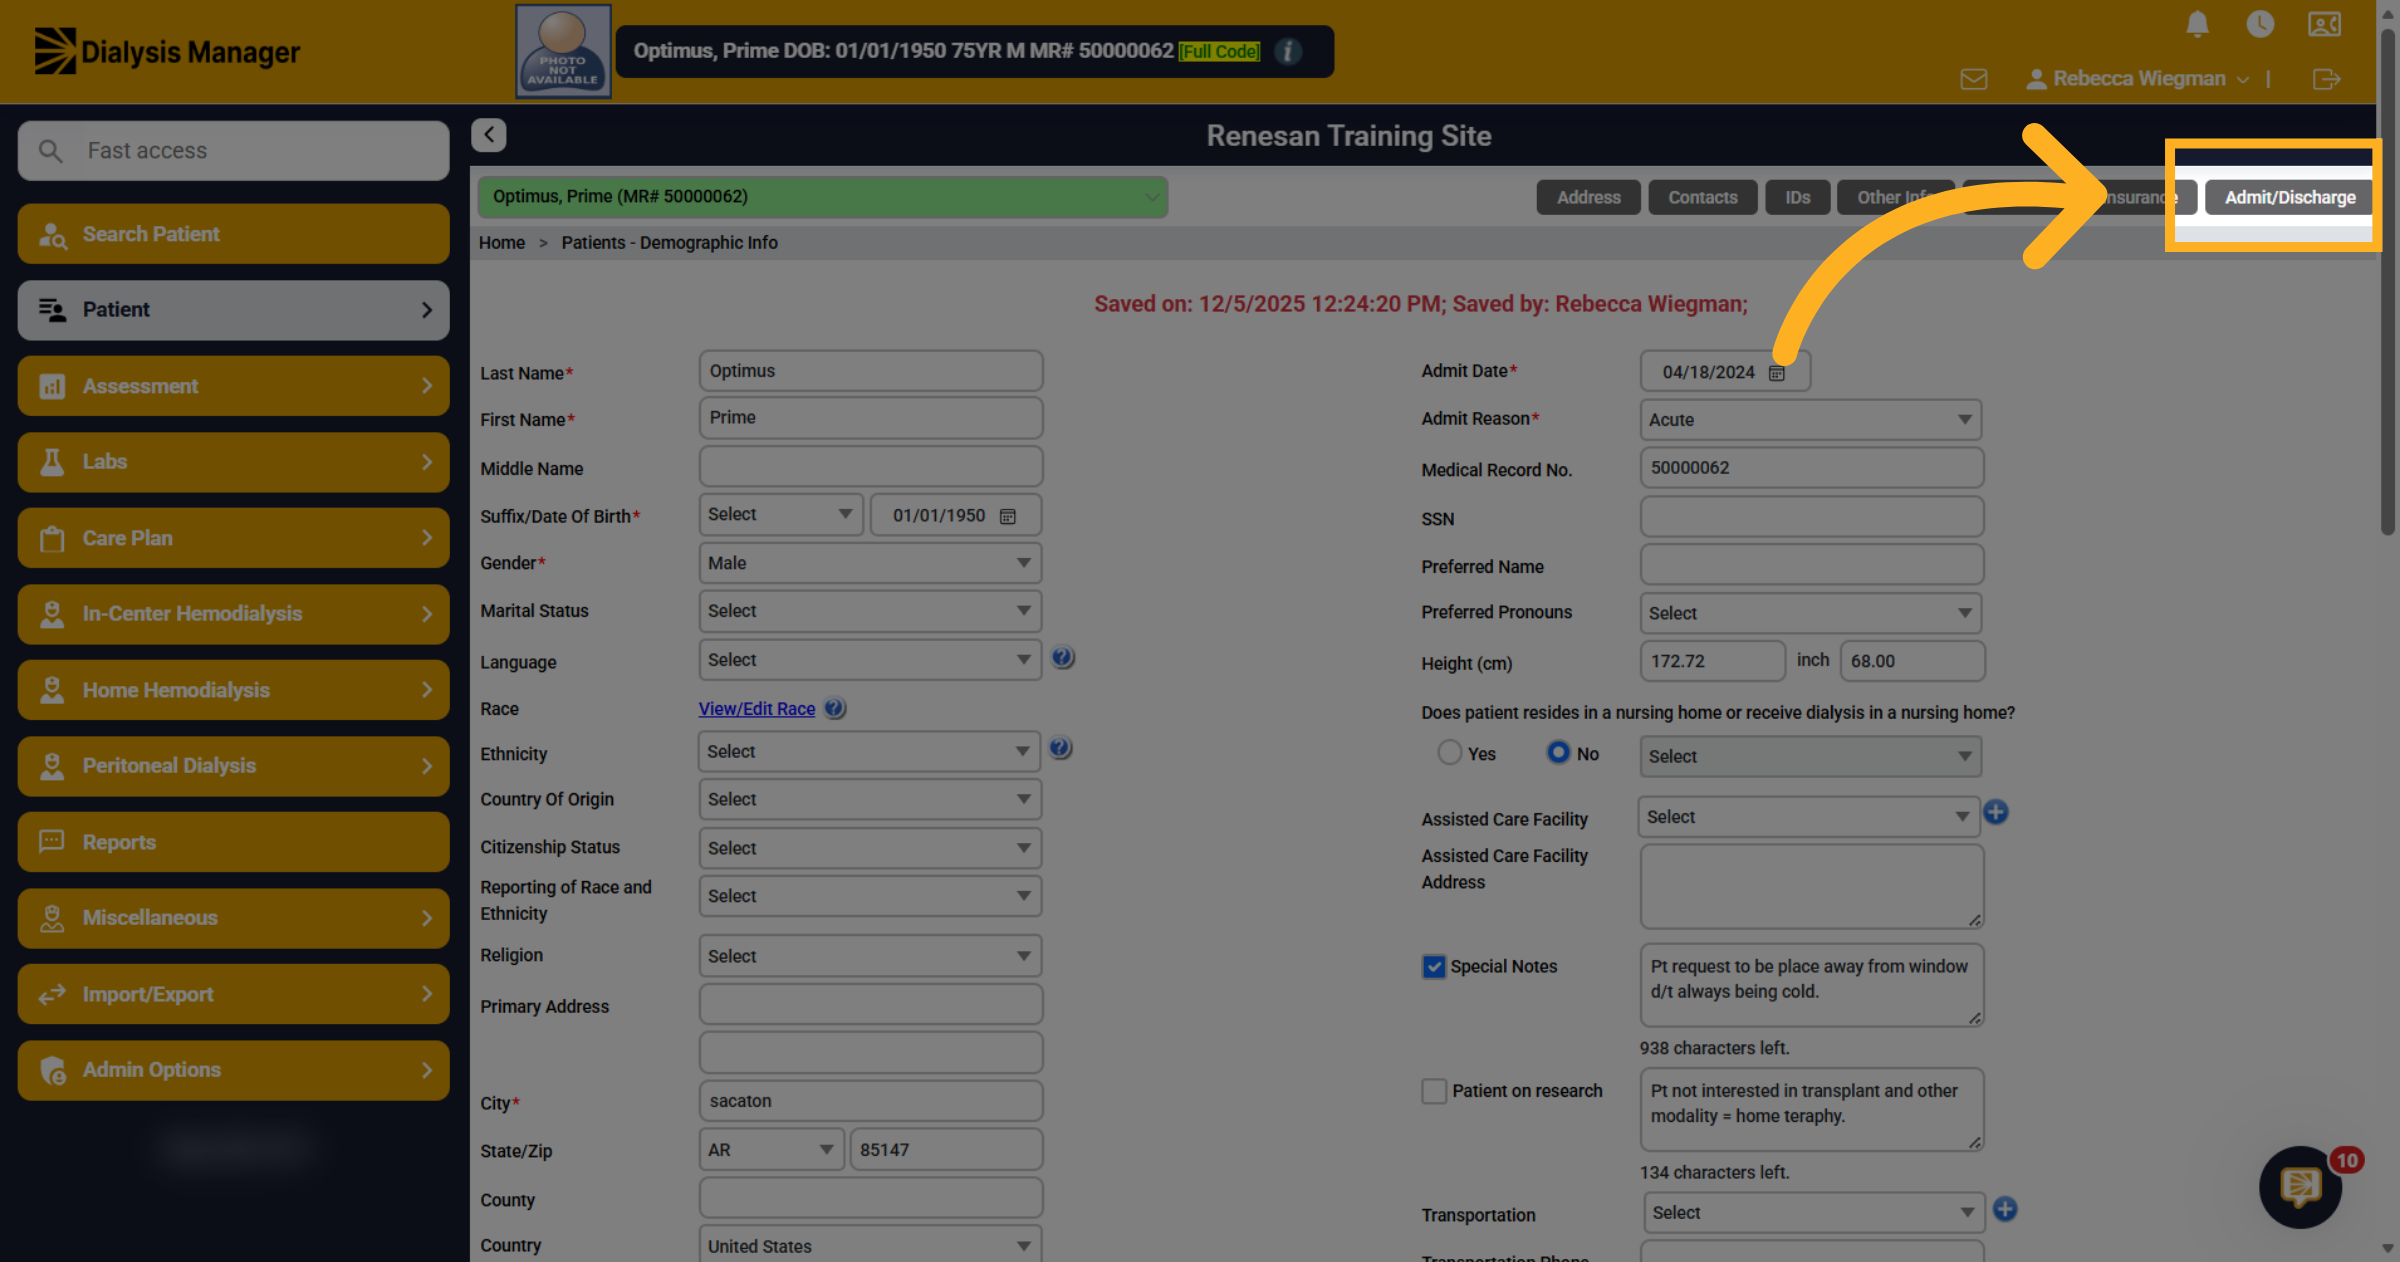This screenshot has height=1262, width=2400.
Task: Expand the patient selector Optimus, Prime dropdown
Action: click(x=822, y=197)
